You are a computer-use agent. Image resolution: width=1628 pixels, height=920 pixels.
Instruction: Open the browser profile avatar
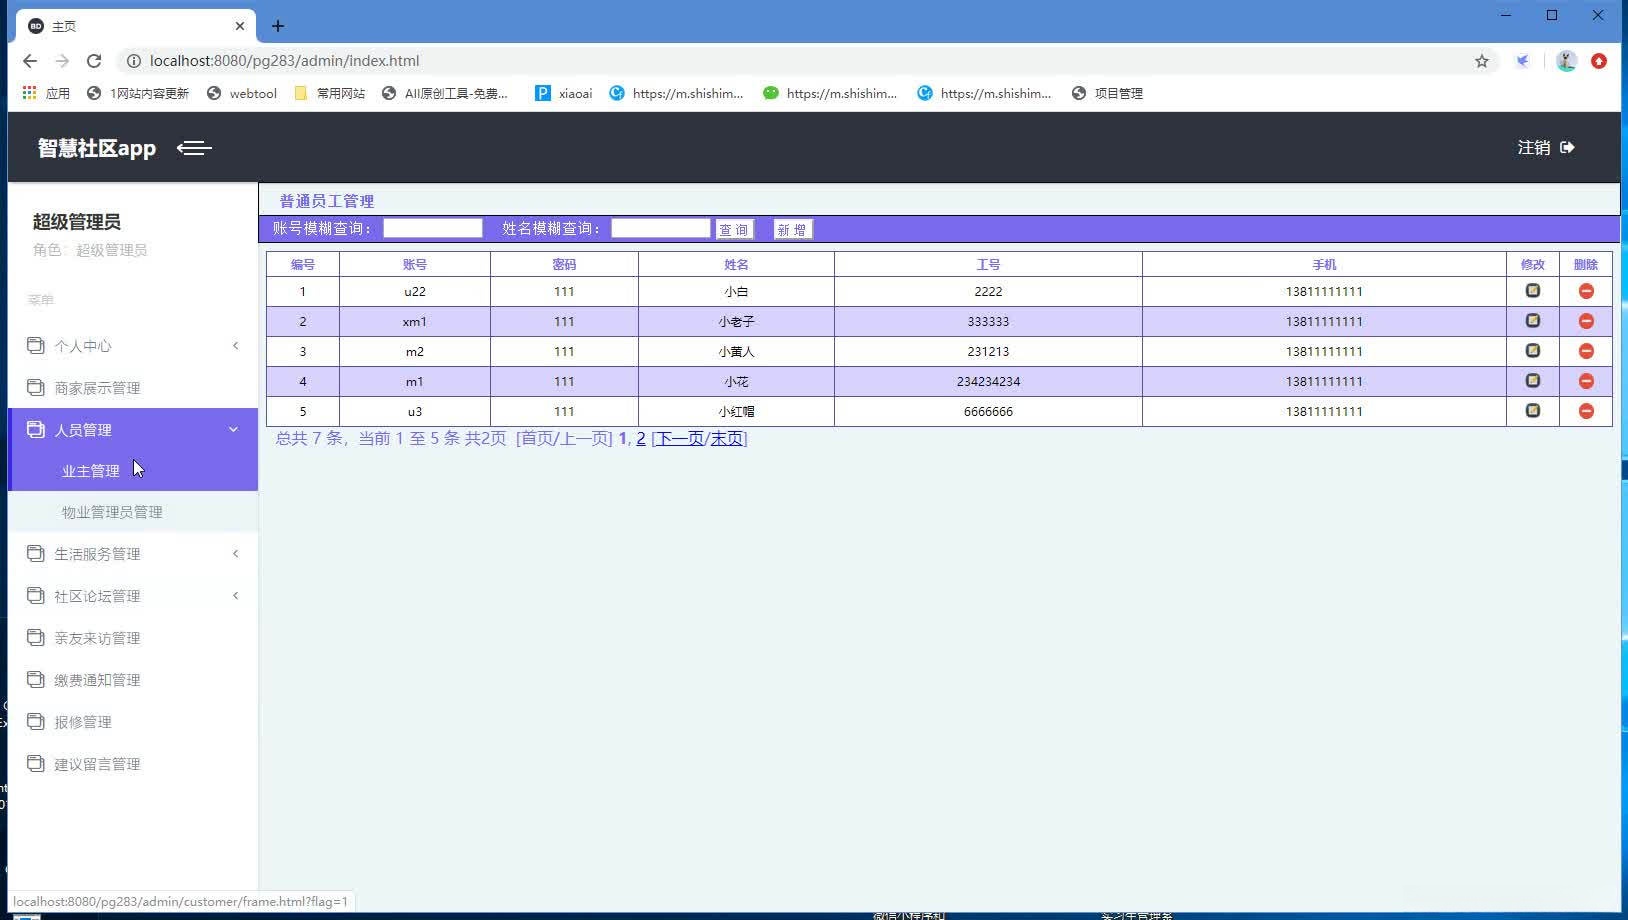(1566, 61)
